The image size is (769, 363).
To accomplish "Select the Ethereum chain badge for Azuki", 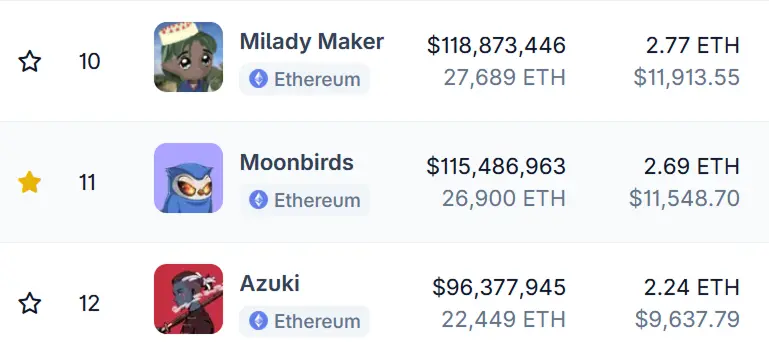I will tap(305, 321).
